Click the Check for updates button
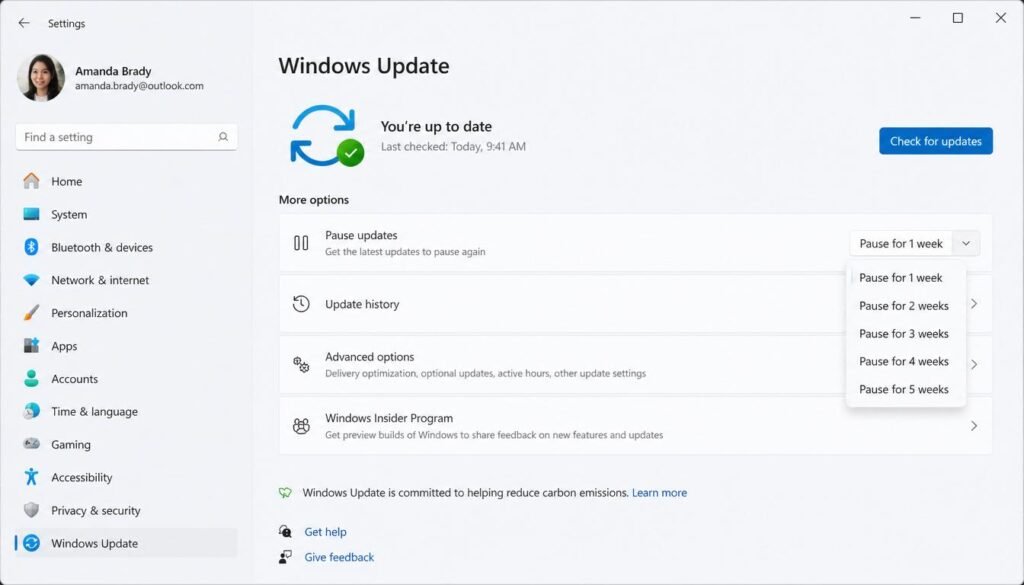 click(935, 141)
